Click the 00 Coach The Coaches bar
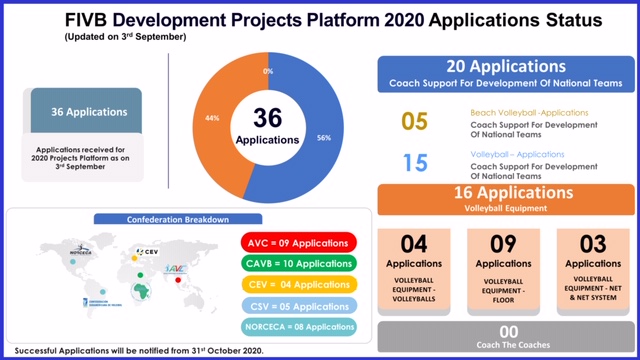640x360 pixels. (x=506, y=337)
